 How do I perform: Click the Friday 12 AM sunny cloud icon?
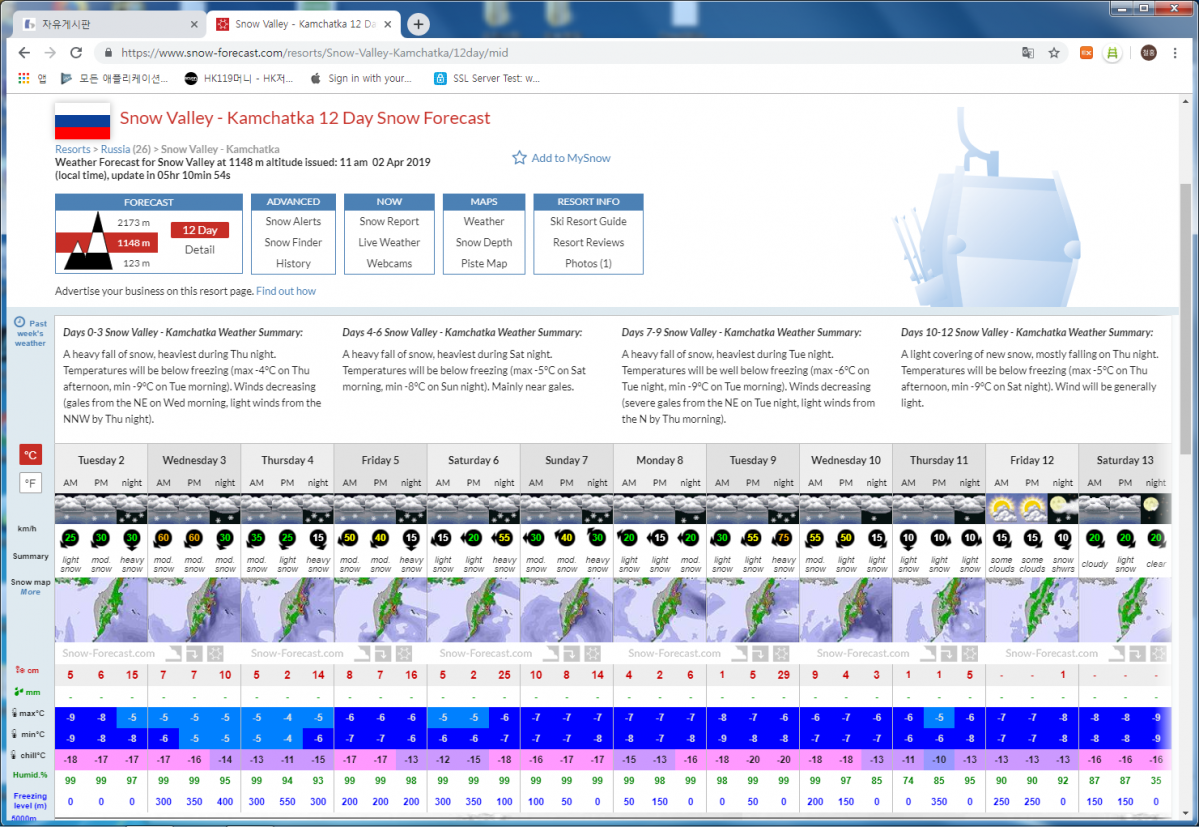pos(1001,508)
